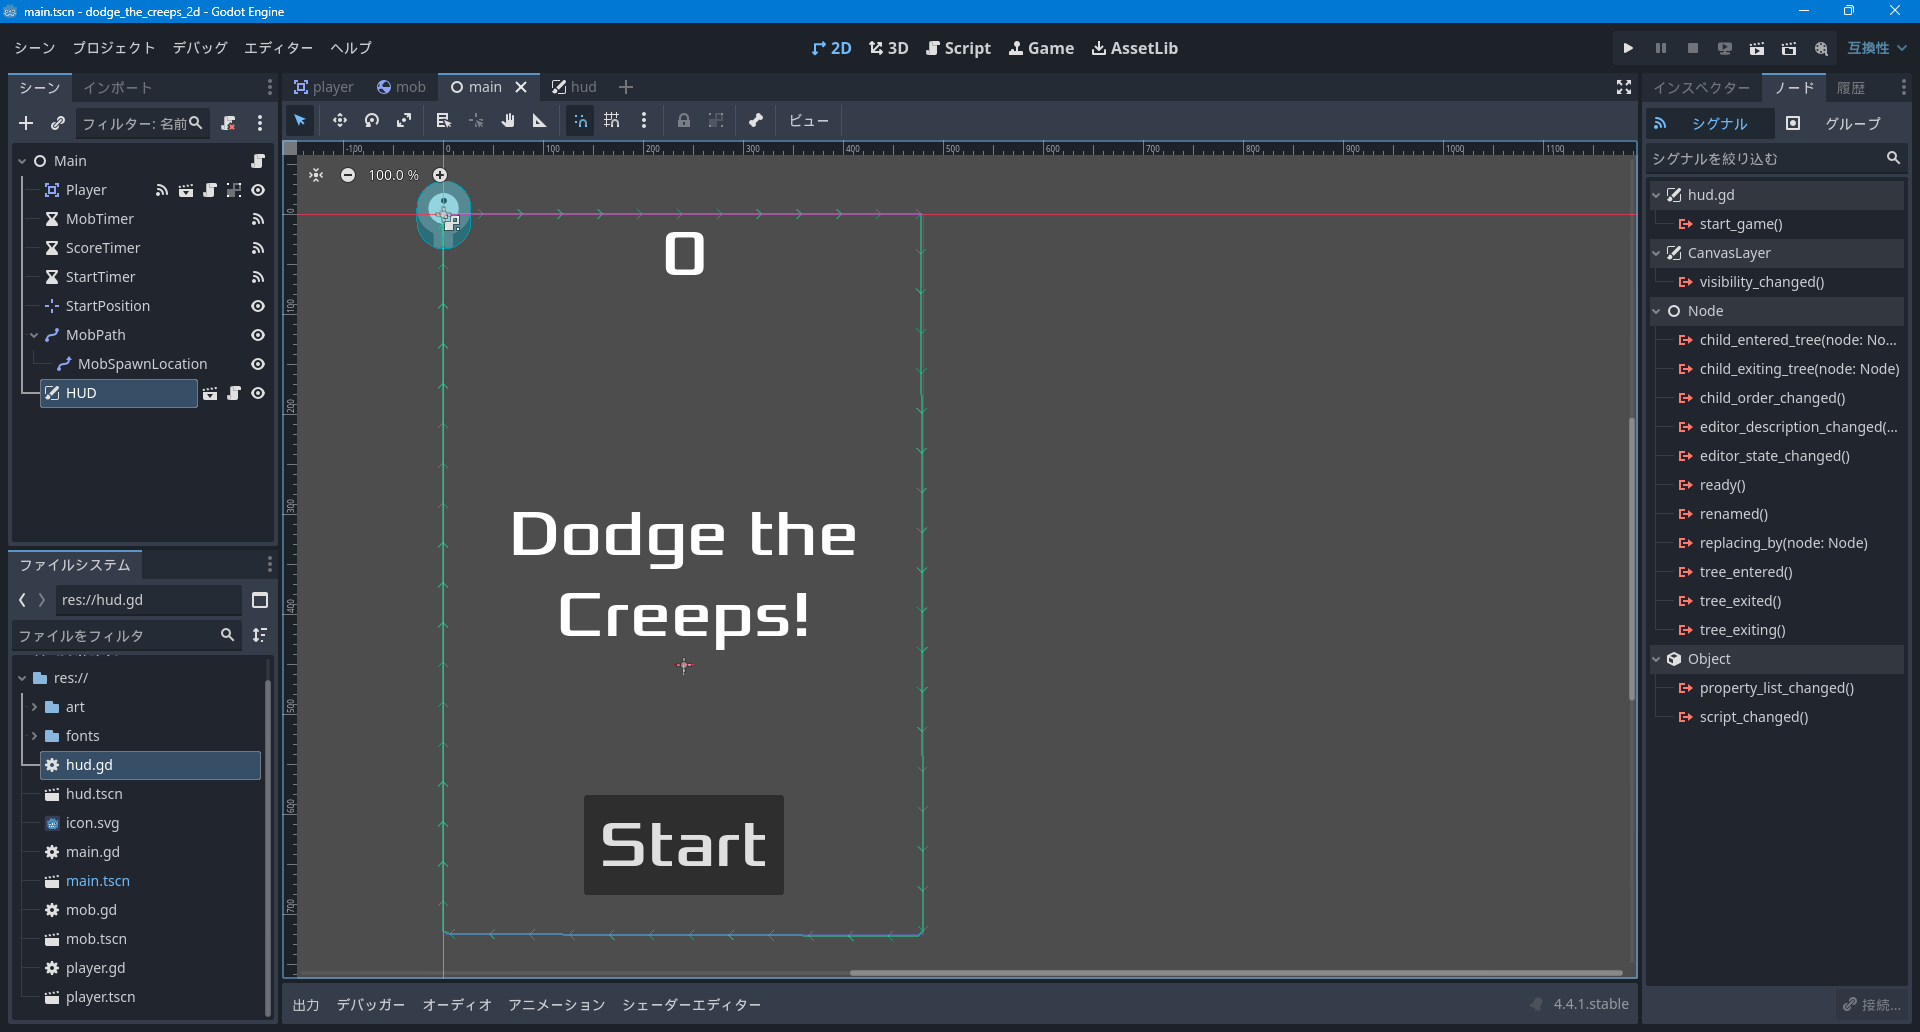The height and width of the screenshot is (1032, 1920).
Task: Open HUD scene in editor icon
Action: point(210,394)
